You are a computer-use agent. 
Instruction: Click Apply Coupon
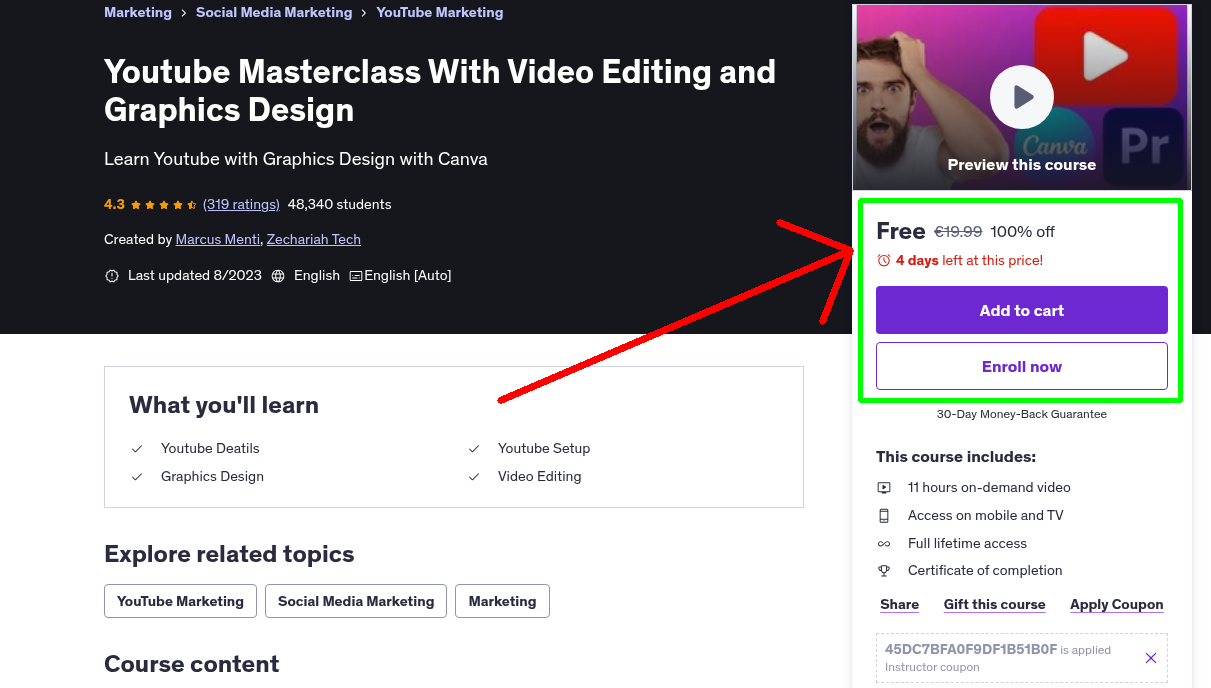[x=1116, y=605]
